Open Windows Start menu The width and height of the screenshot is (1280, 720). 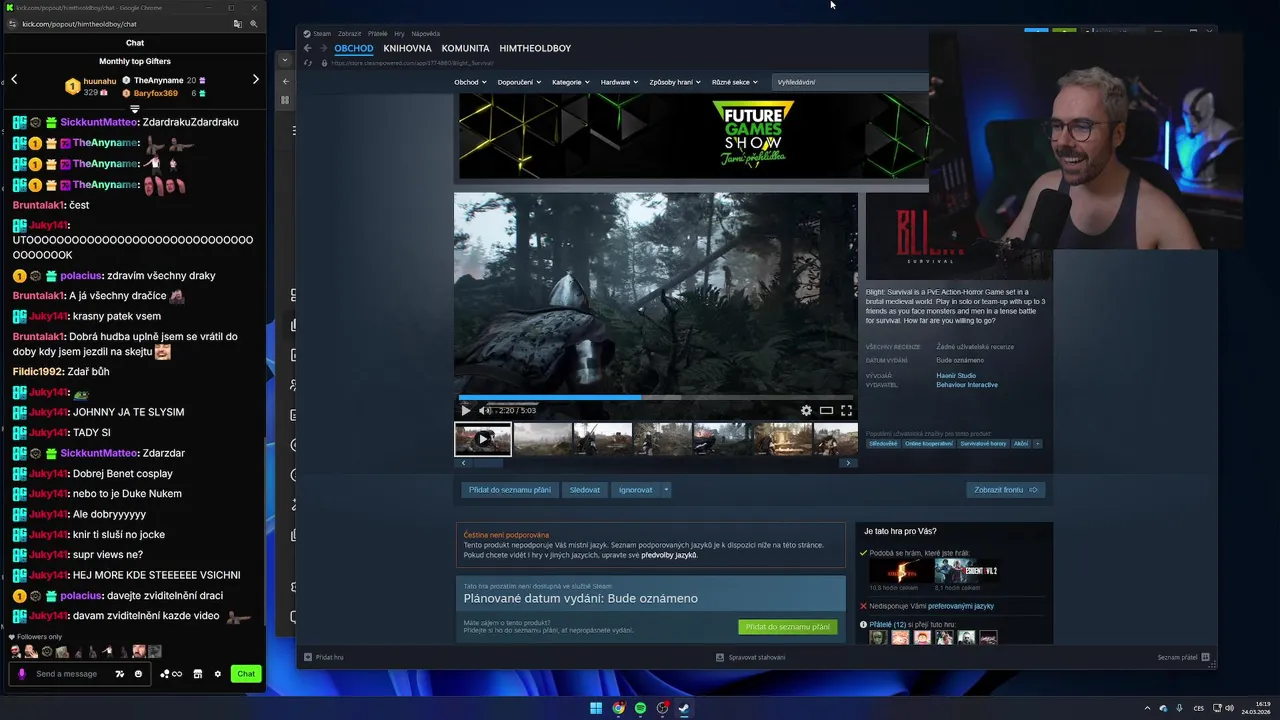(596, 708)
